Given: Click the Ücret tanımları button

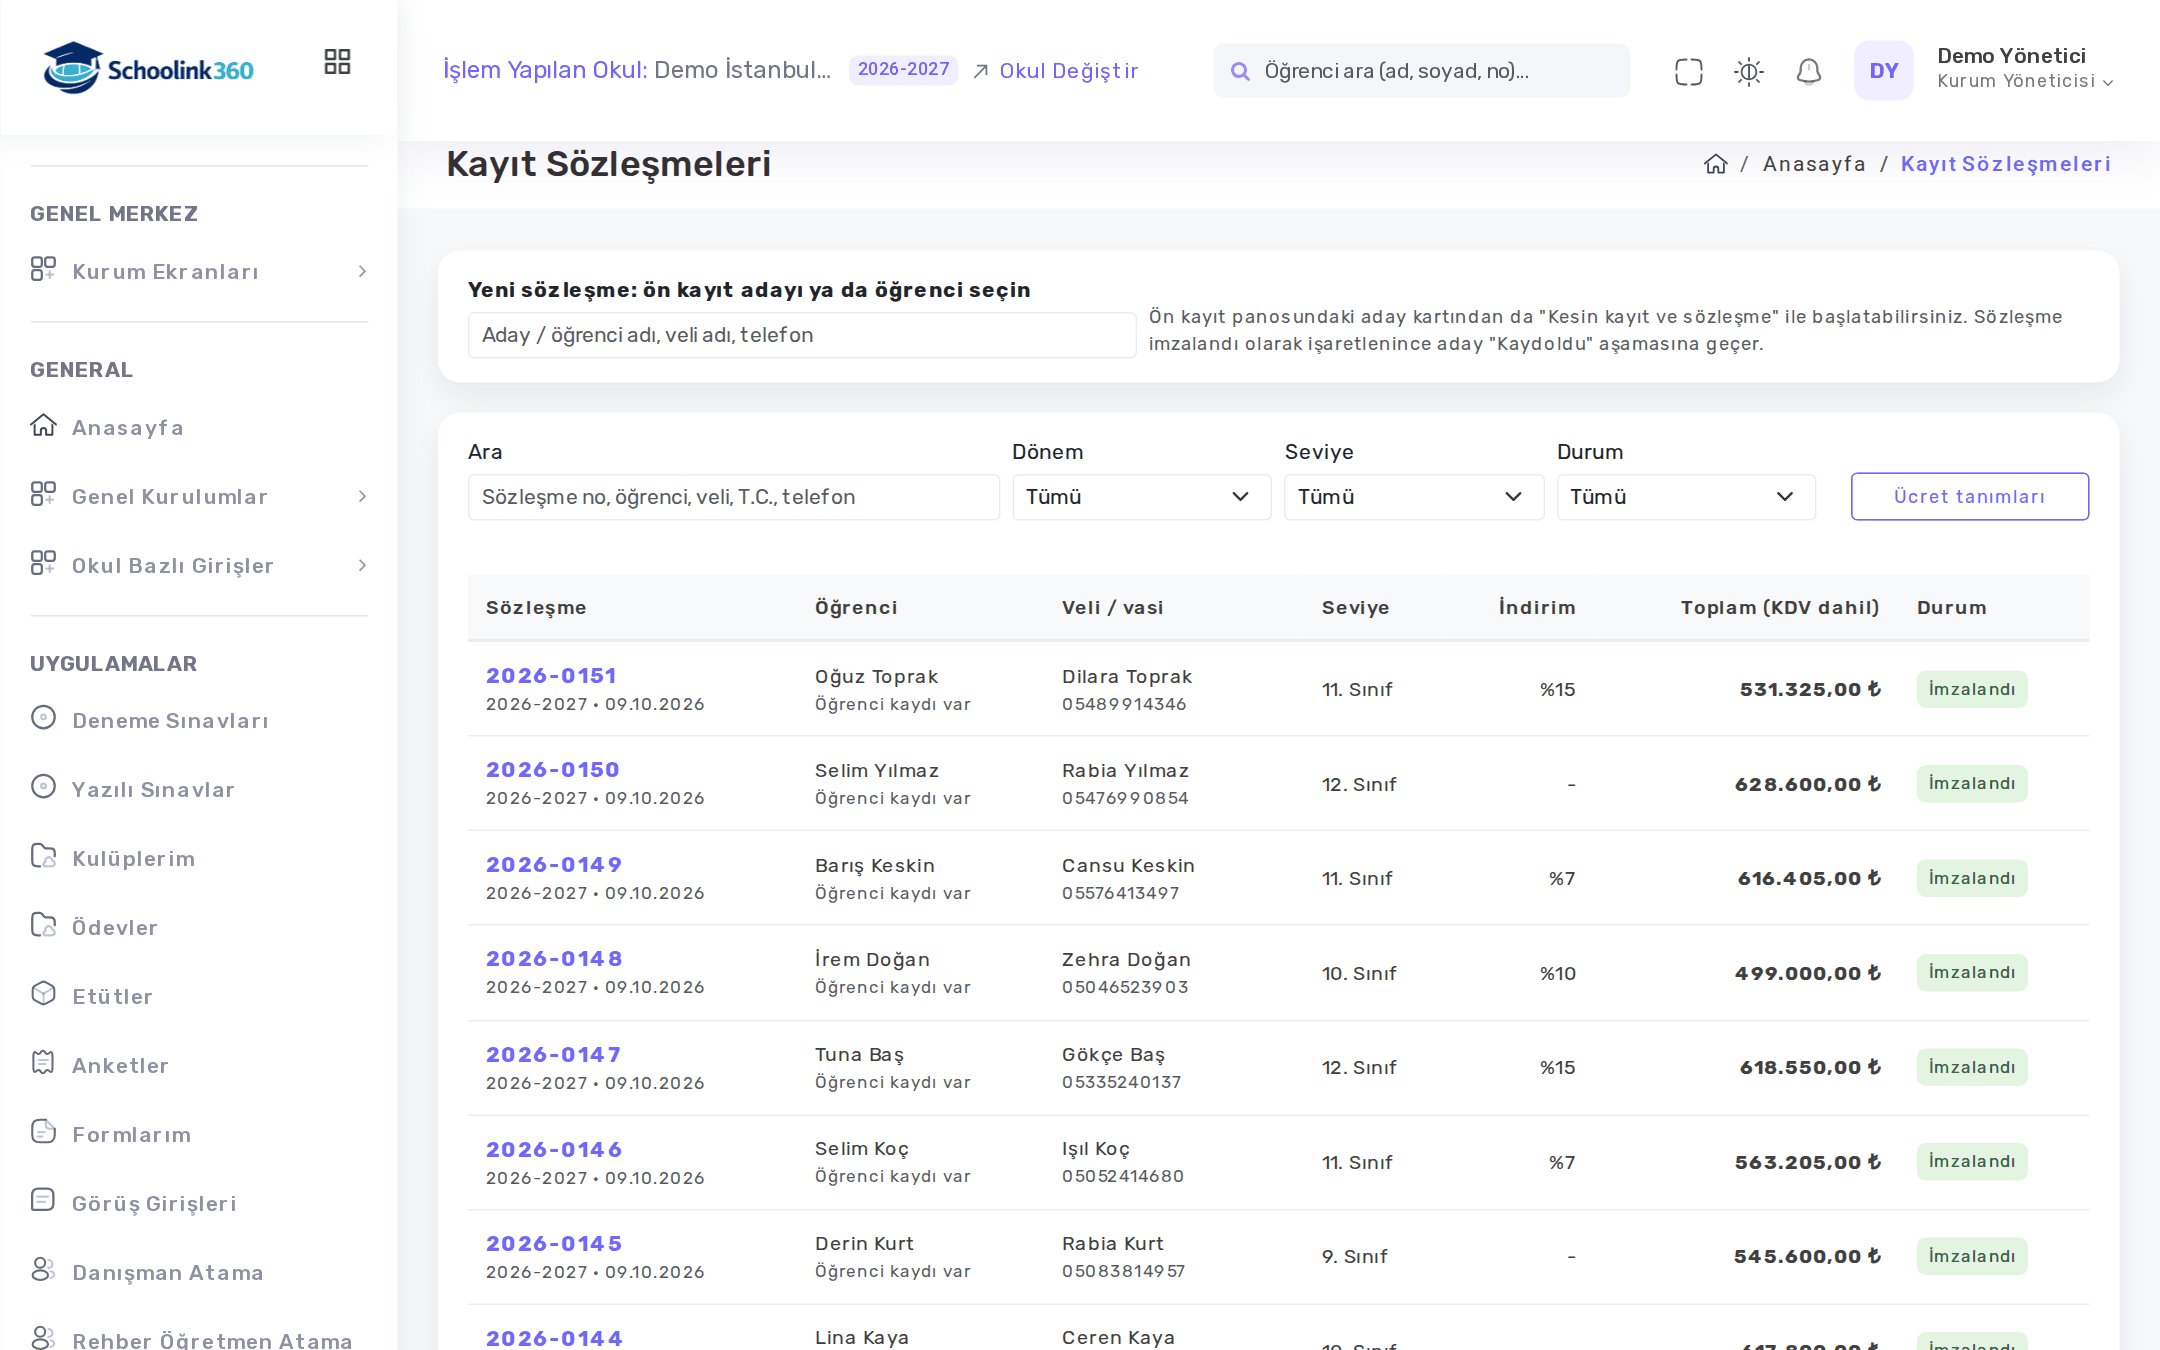Looking at the screenshot, I should coord(1969,497).
